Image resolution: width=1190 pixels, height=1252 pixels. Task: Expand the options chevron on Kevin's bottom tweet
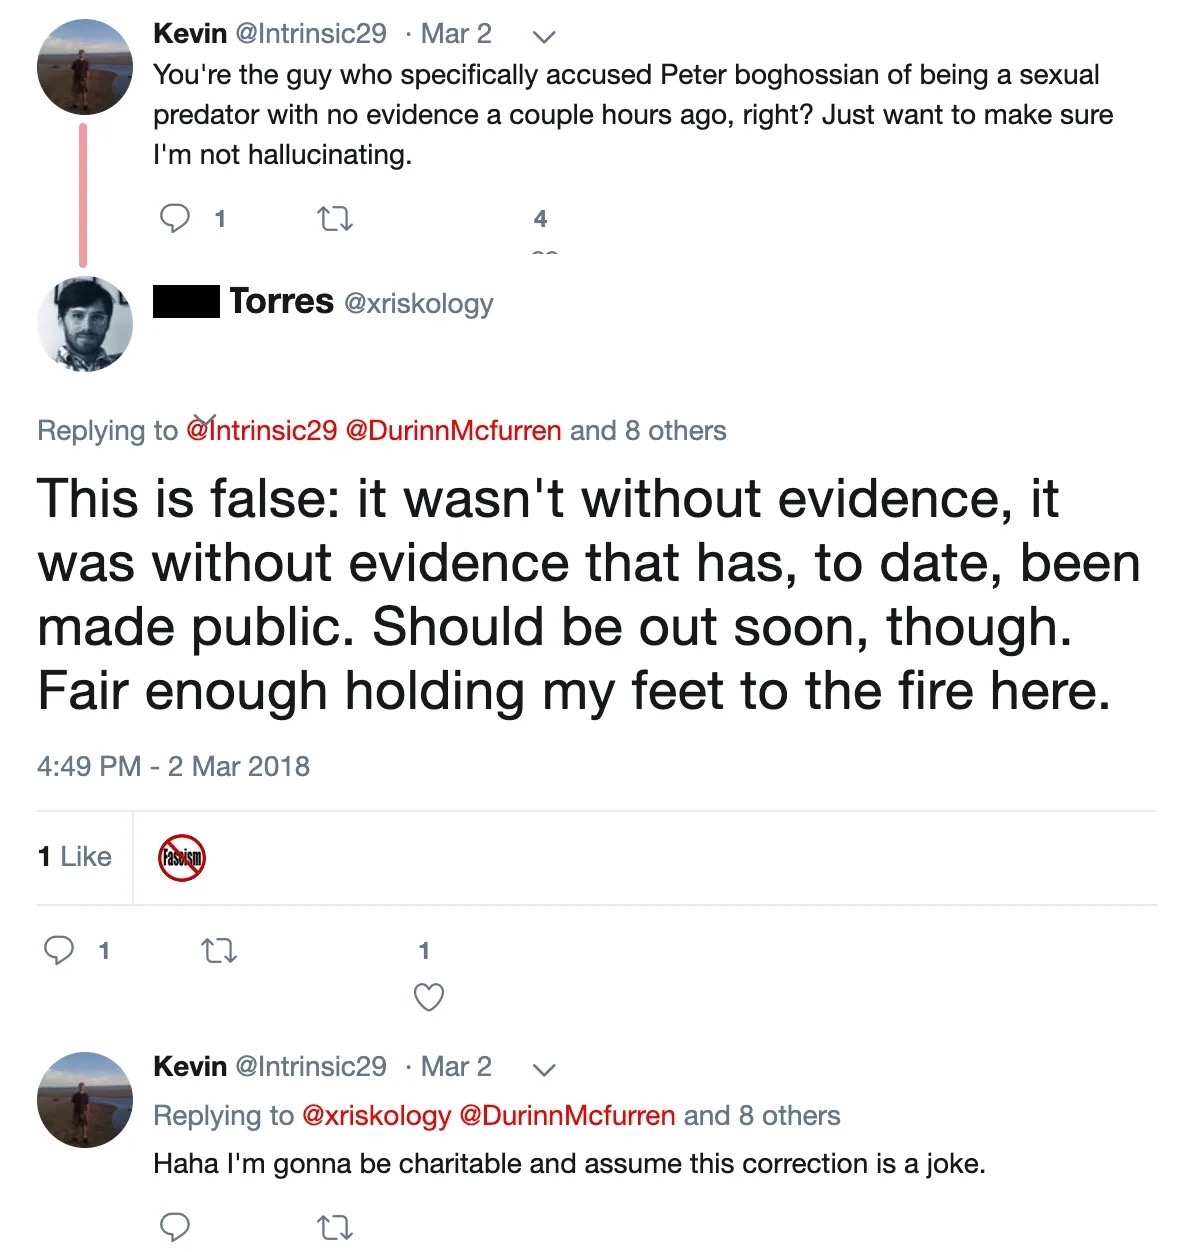click(544, 1069)
